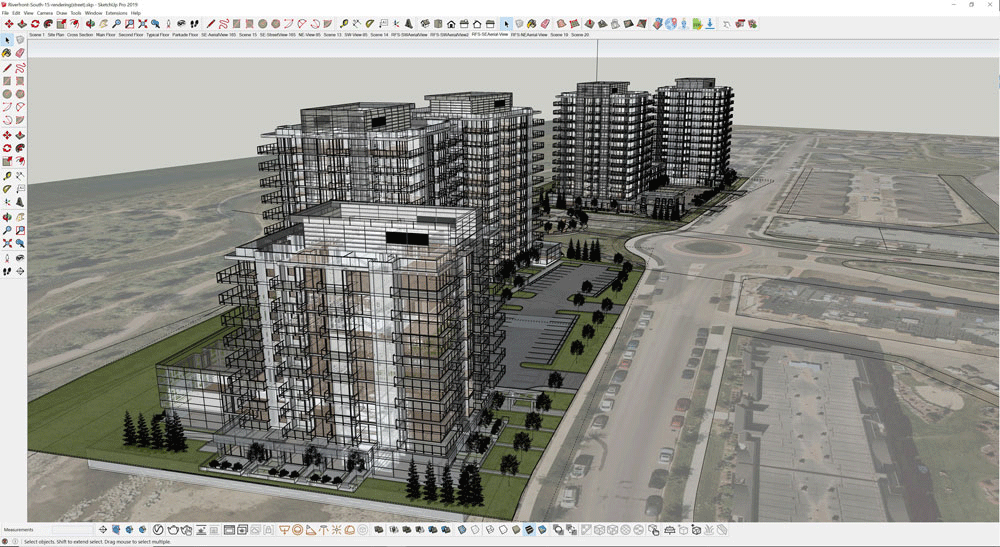This screenshot has height=547, width=1000.
Task: Switch to the Scene 1 tab
Action: pos(37,34)
